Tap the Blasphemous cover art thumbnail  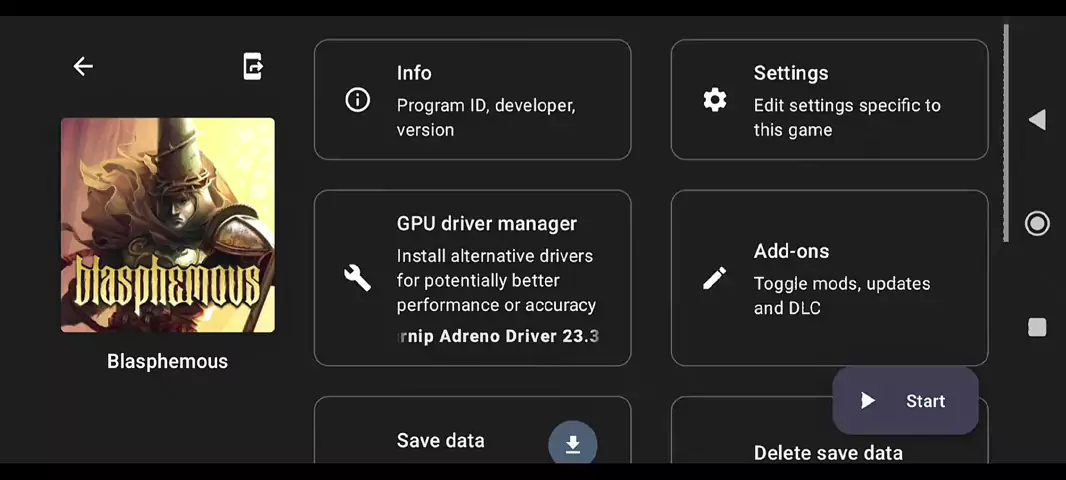[168, 225]
